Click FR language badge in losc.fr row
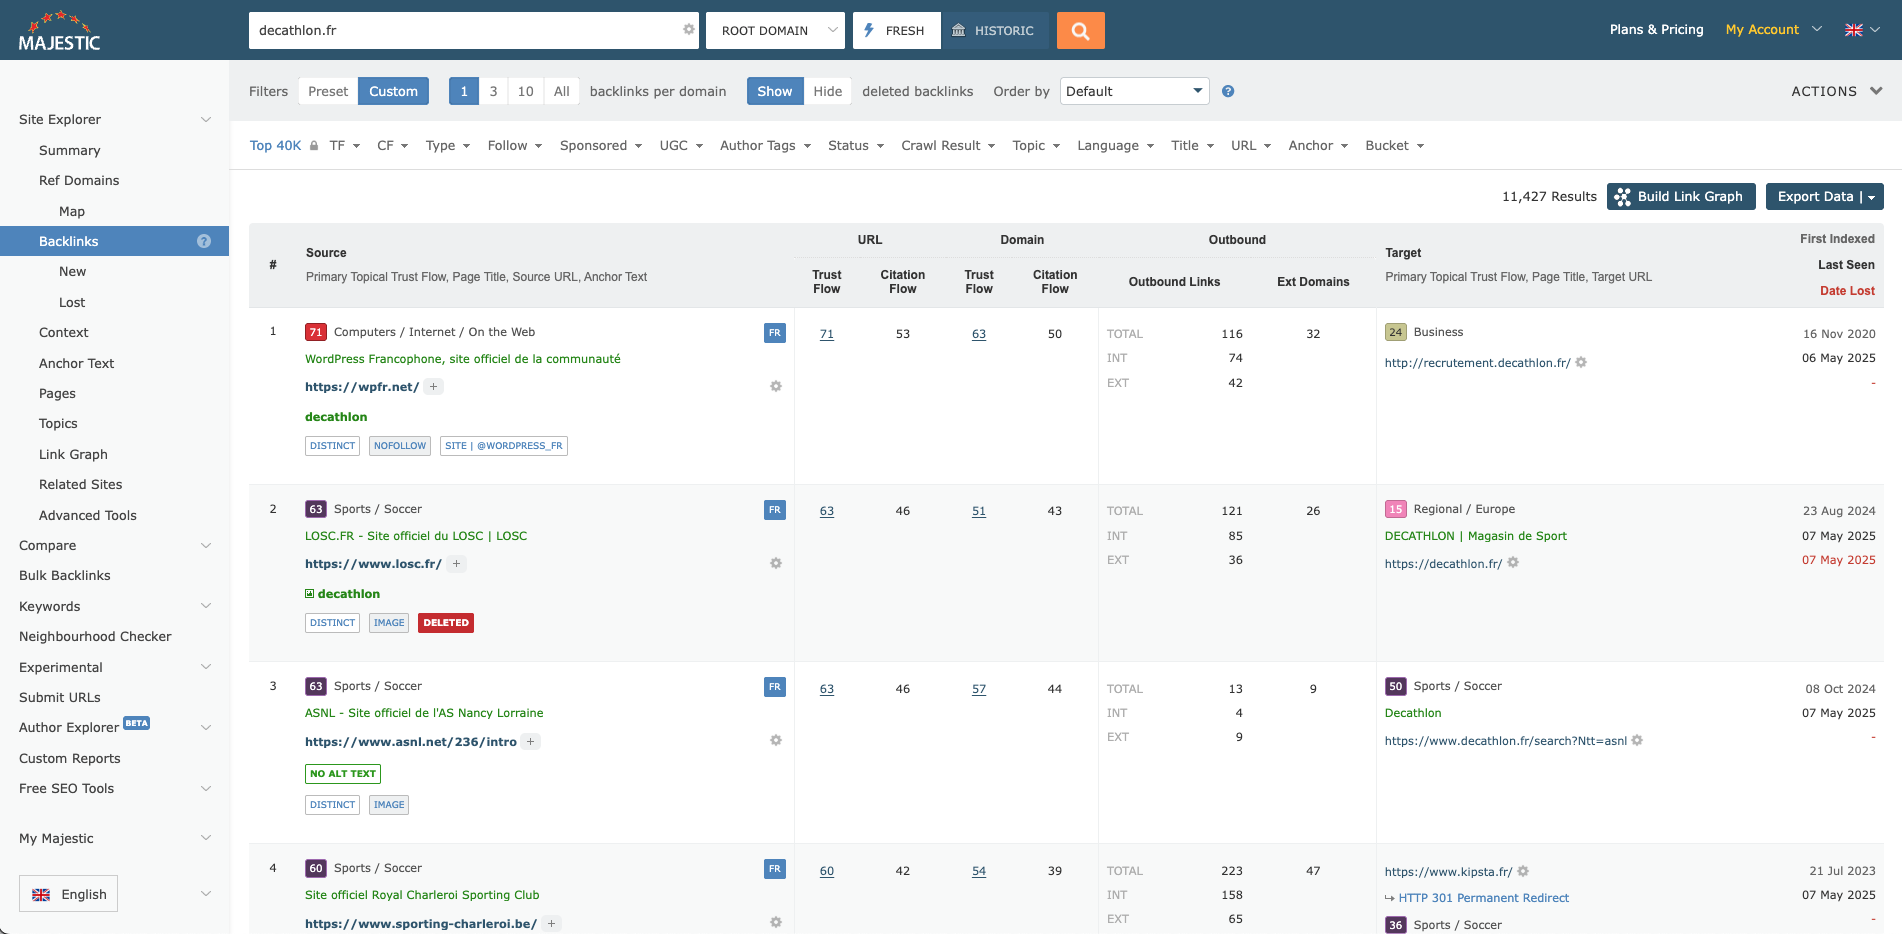The height and width of the screenshot is (934, 1902). (775, 510)
